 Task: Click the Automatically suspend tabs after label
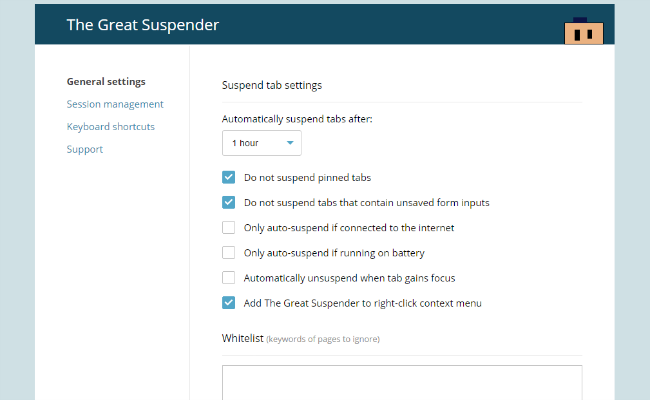pos(297,119)
